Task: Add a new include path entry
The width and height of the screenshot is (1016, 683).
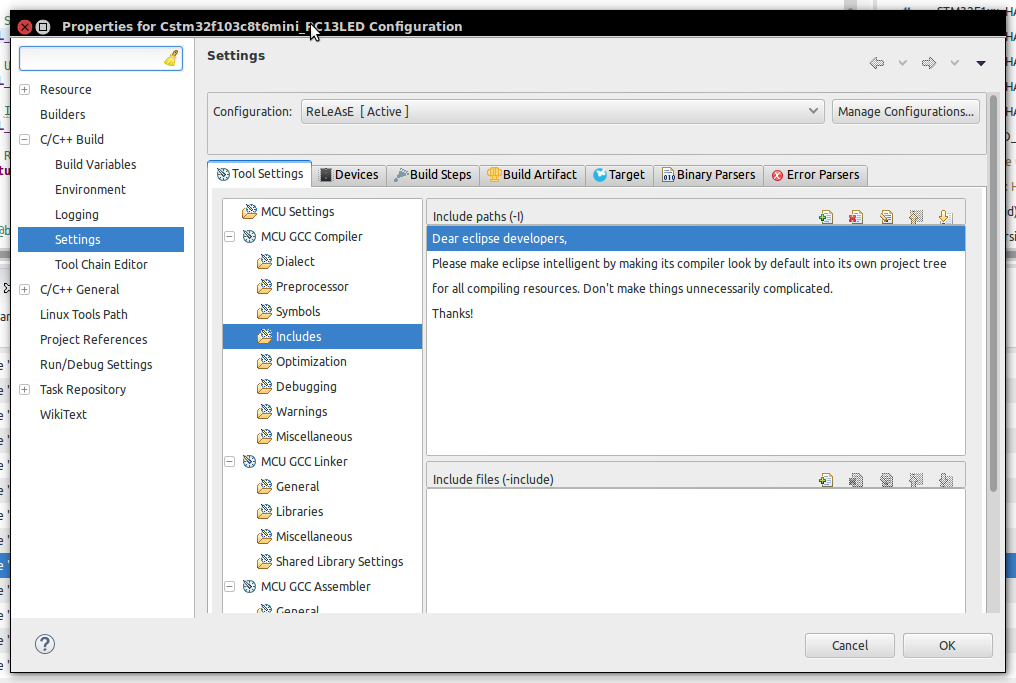Action: (x=826, y=217)
